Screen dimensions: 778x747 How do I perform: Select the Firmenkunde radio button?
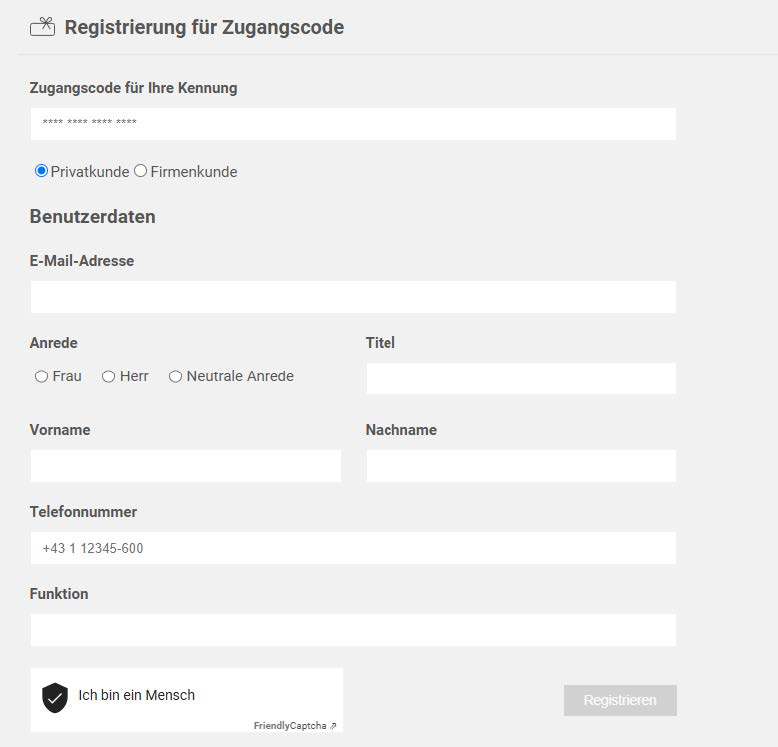[x=141, y=171]
